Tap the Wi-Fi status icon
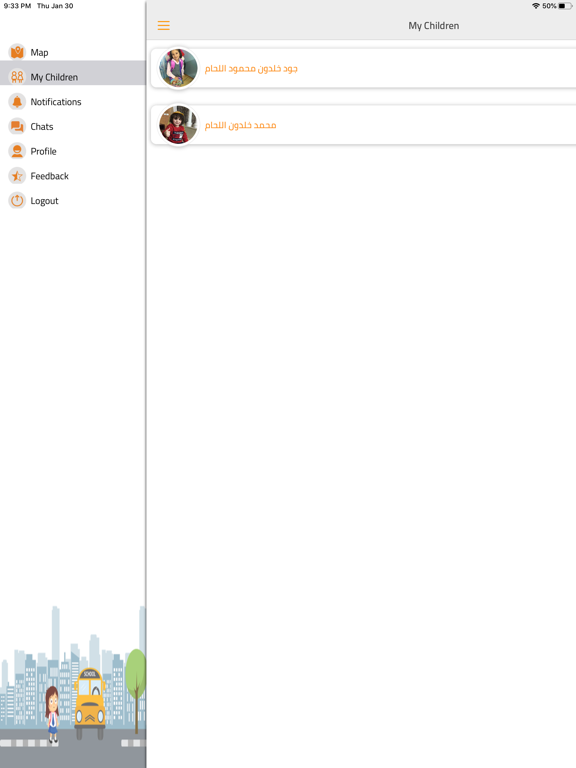The width and height of the screenshot is (576, 768). pos(536,6)
